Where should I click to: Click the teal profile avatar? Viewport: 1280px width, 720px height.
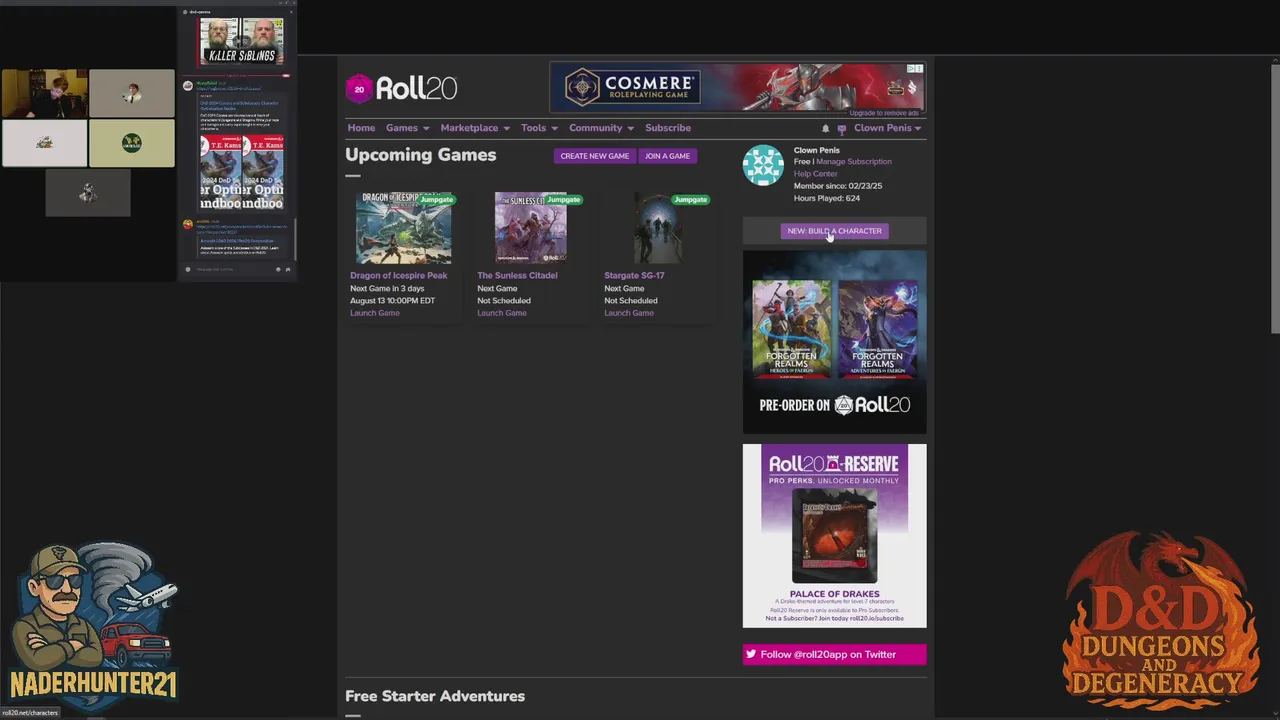tap(763, 166)
